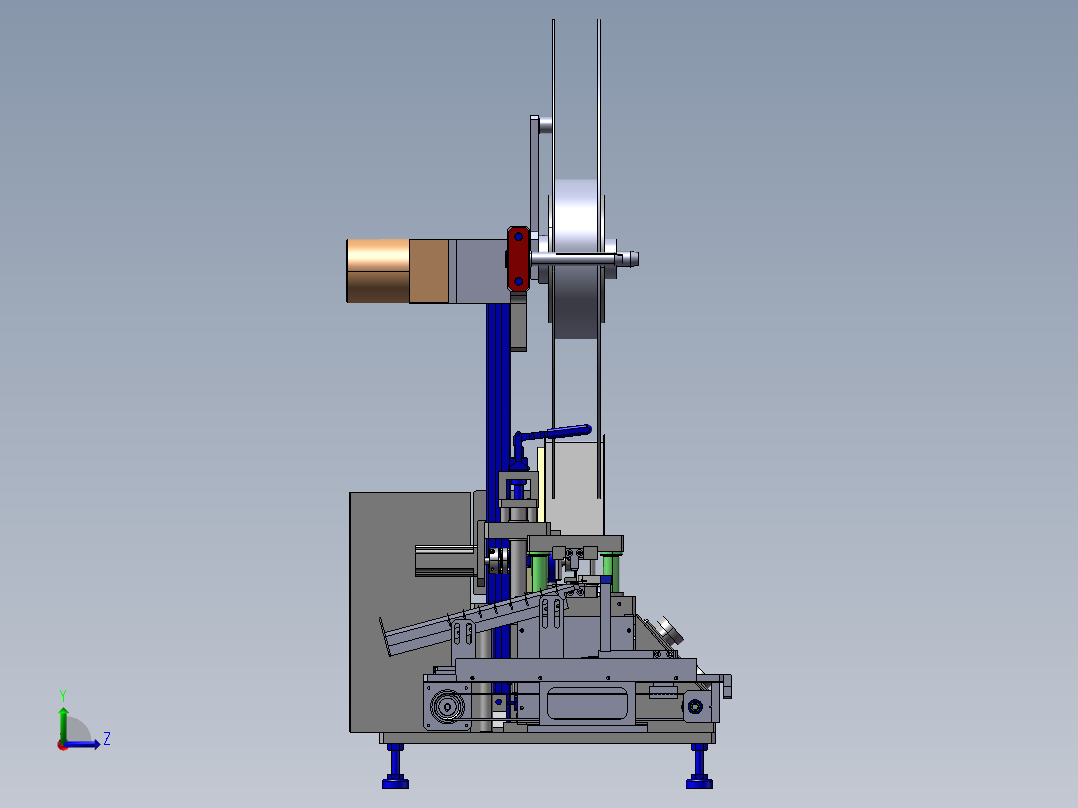Viewport: 1078px width, 808px height.
Task: Select the inclined feed chute
Action: (x=474, y=619)
